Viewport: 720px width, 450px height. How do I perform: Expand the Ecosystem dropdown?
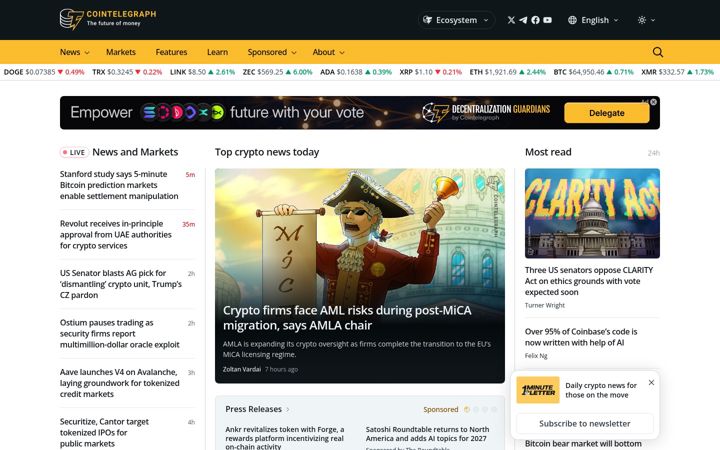tap(456, 20)
